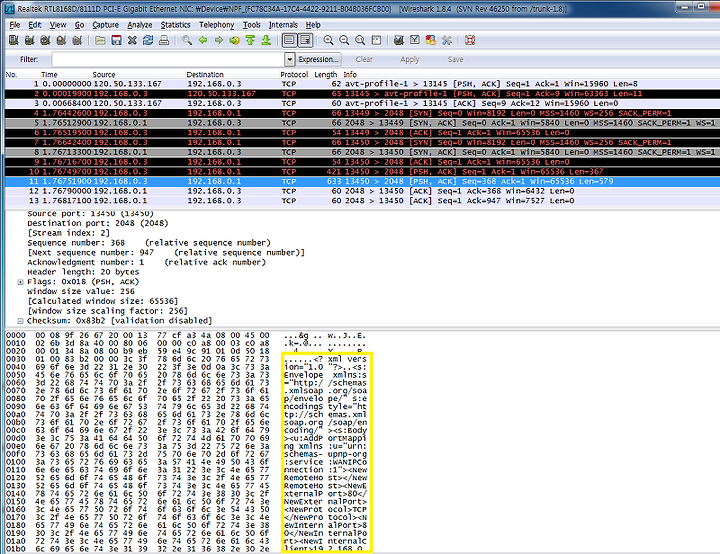This screenshot has height=554, width=720.
Task: Stop the running capture icon
Action: pos(61,40)
